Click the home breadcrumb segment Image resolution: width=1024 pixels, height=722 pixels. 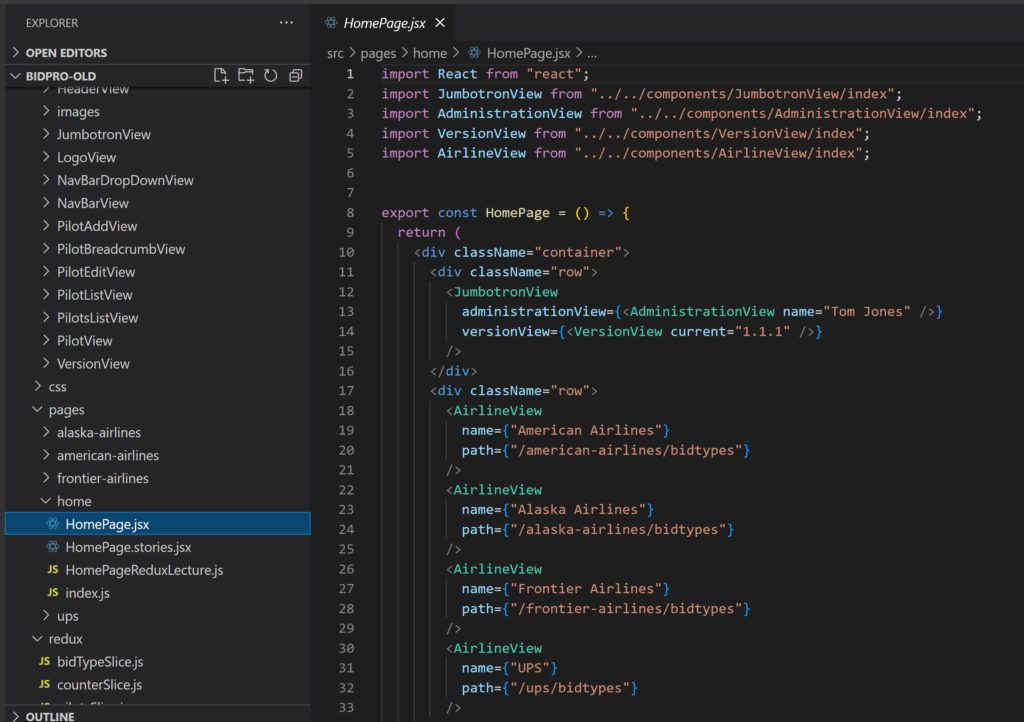[x=430, y=53]
